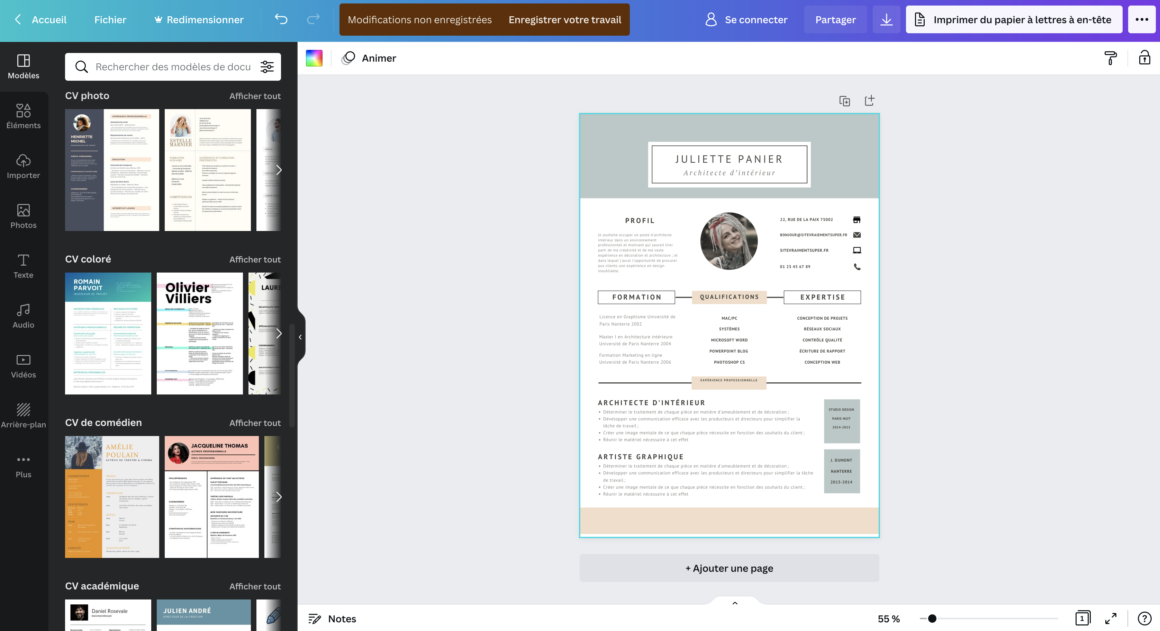Screen dimensions: 1160x631
Task: Select the Jacqueline Thomas CV template
Action: [x=212, y=496]
